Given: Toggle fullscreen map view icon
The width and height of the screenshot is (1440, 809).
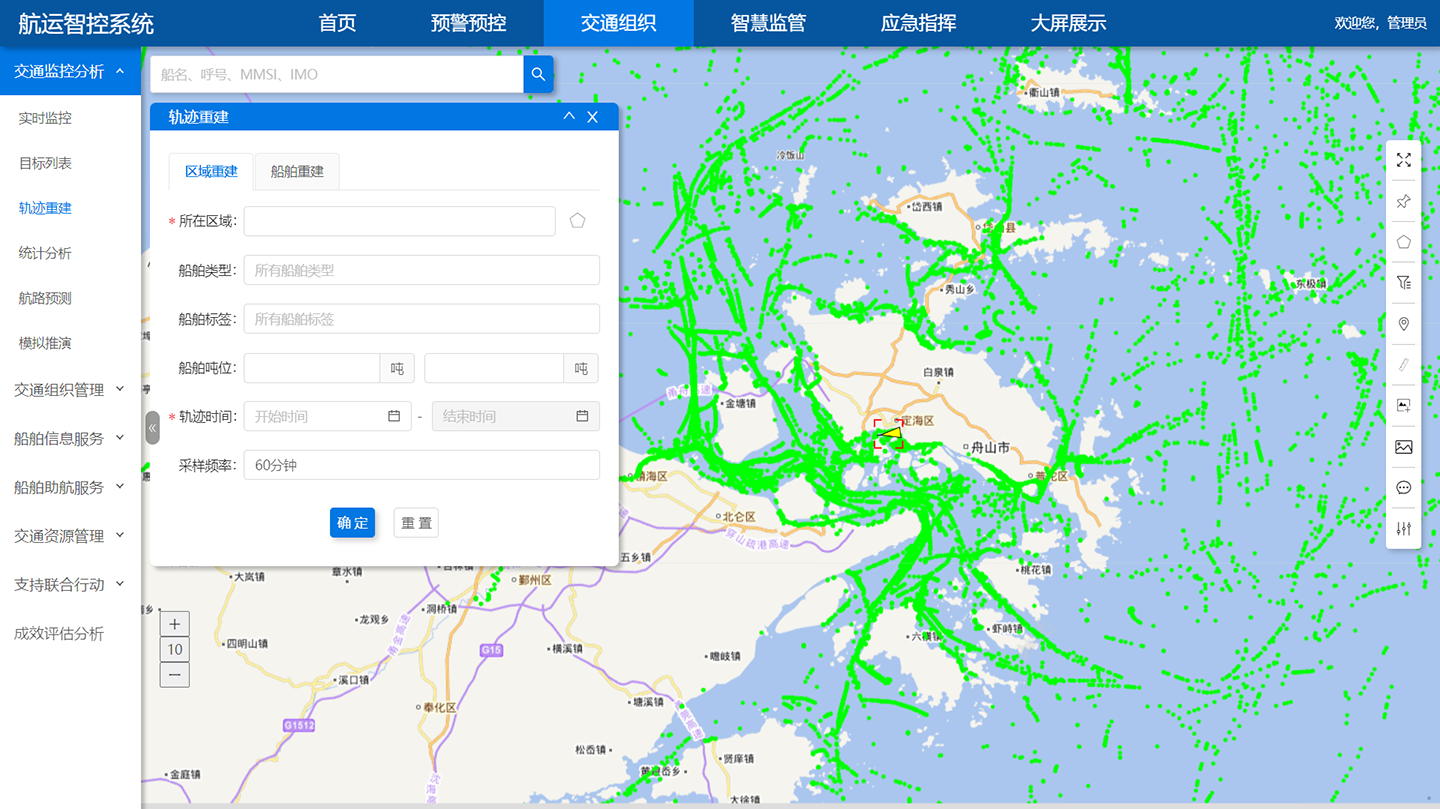Looking at the screenshot, I should (x=1404, y=160).
